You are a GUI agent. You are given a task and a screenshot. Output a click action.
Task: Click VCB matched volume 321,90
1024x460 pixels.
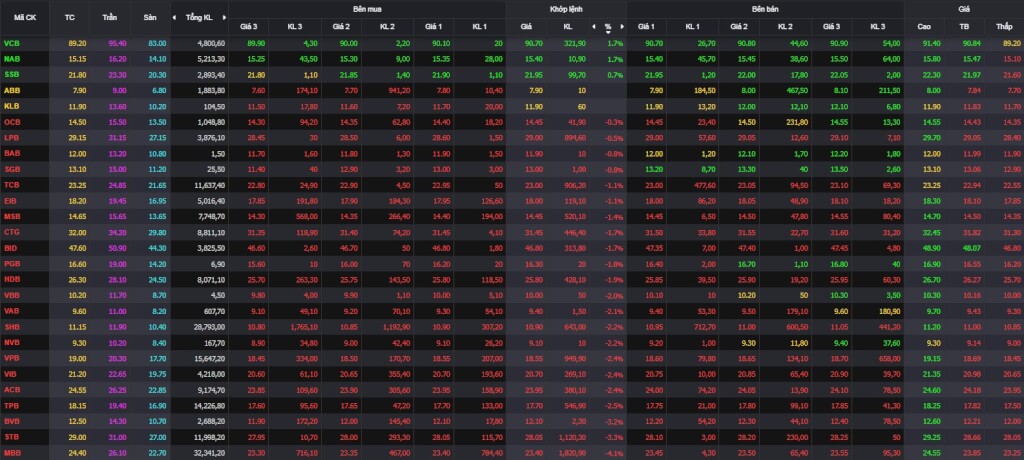point(575,43)
